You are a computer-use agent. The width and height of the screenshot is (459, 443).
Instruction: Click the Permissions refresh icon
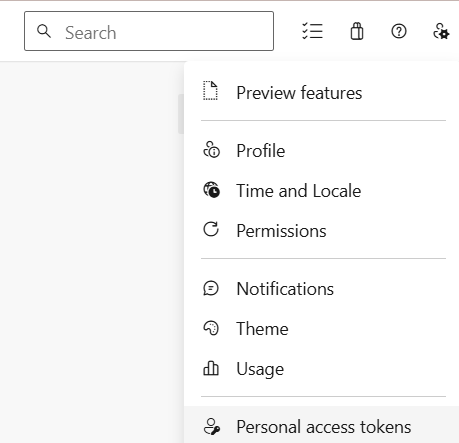click(x=211, y=229)
